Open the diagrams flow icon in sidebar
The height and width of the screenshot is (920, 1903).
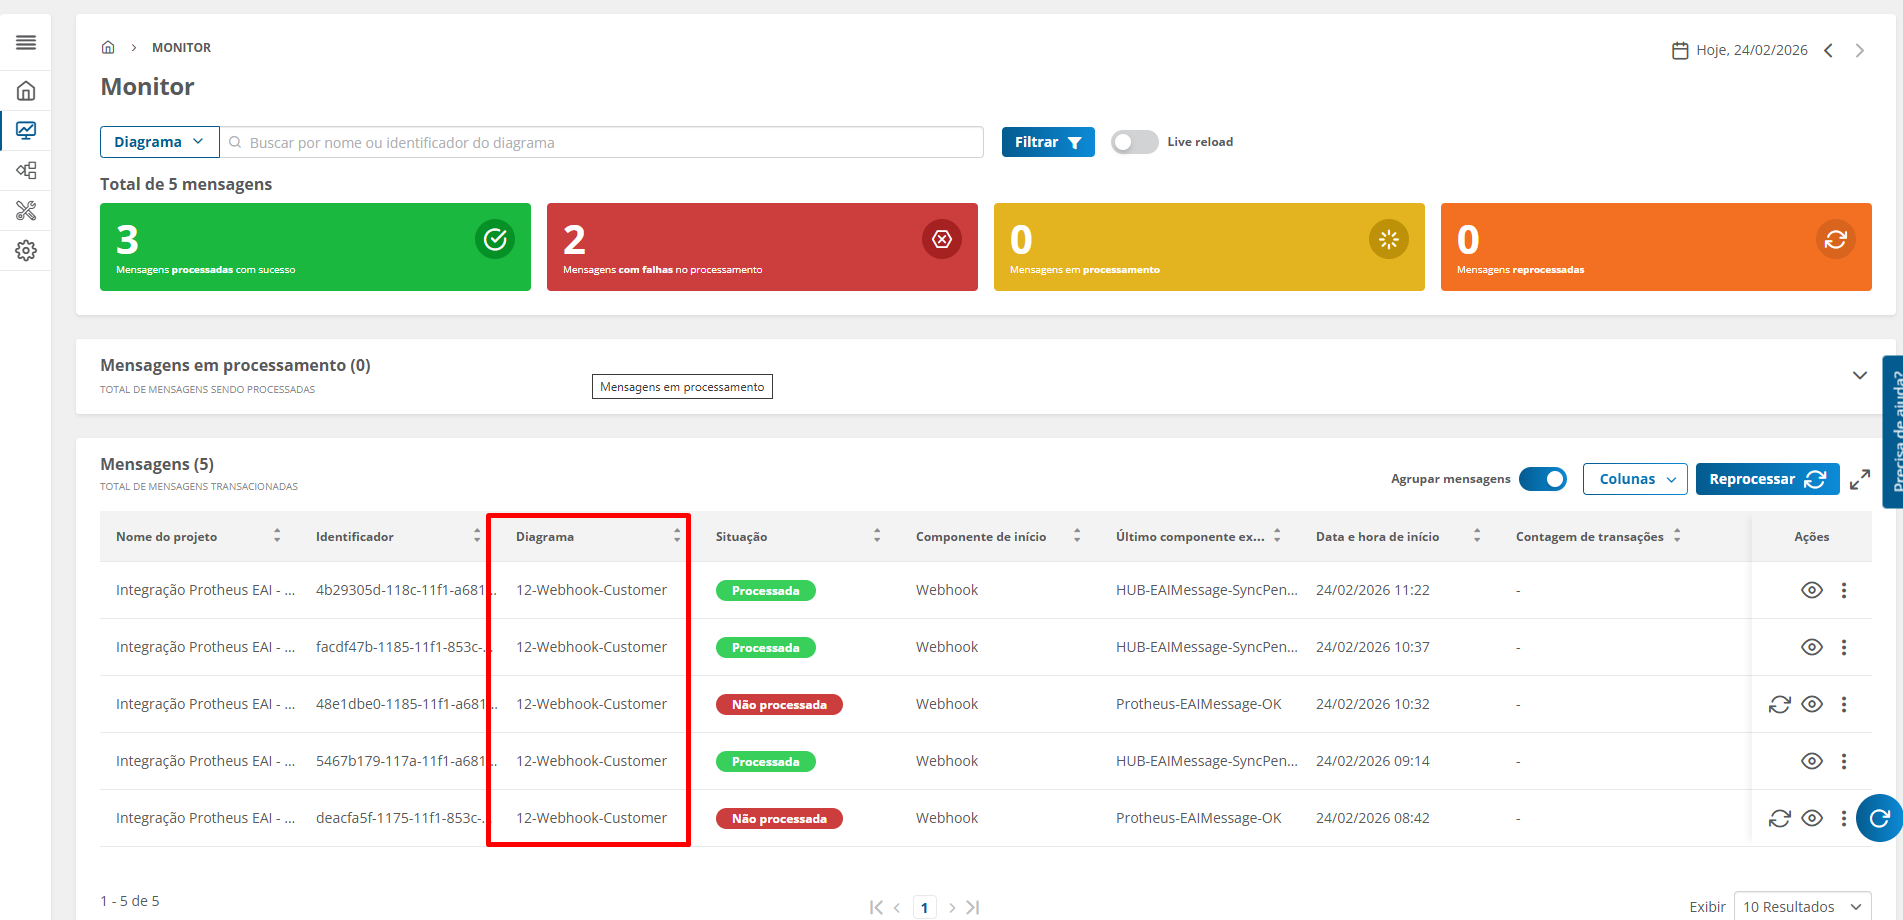pyautogui.click(x=26, y=170)
